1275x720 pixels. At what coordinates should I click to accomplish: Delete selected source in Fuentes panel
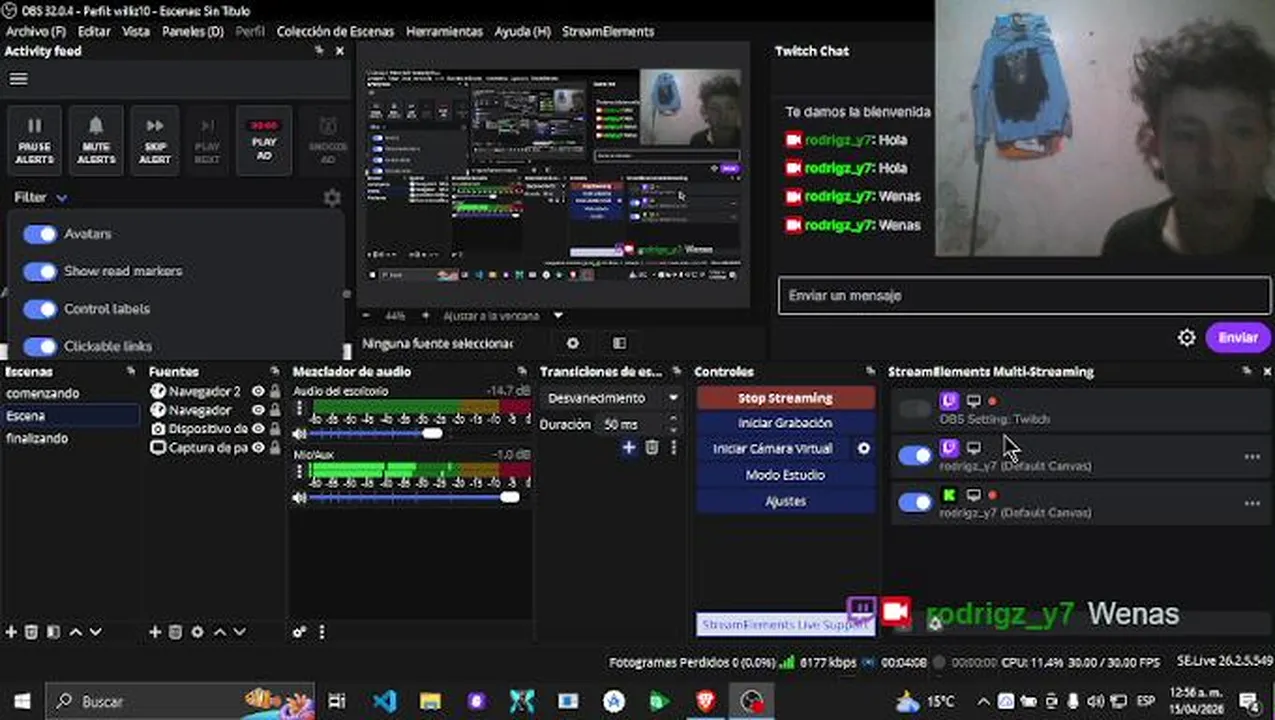[x=175, y=632]
